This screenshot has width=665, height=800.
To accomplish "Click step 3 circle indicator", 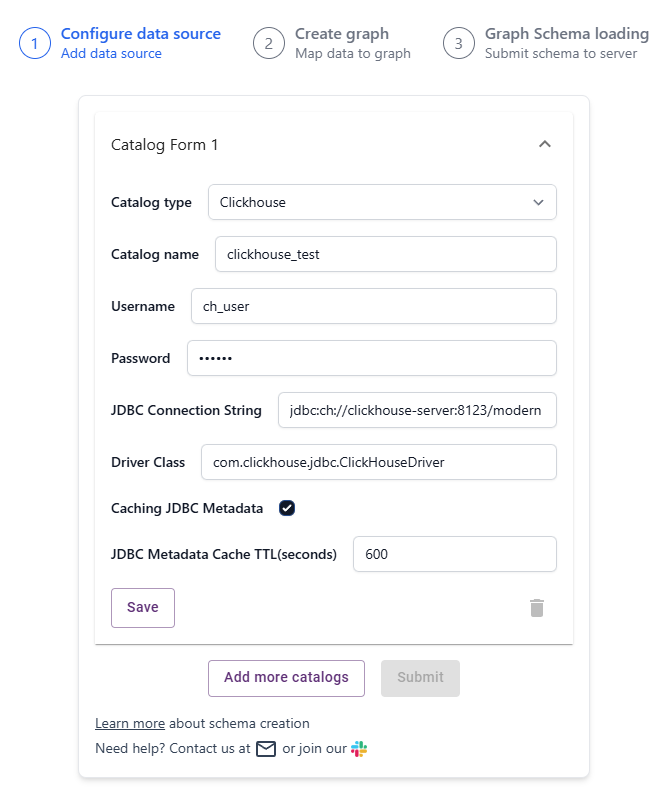I will [458, 43].
